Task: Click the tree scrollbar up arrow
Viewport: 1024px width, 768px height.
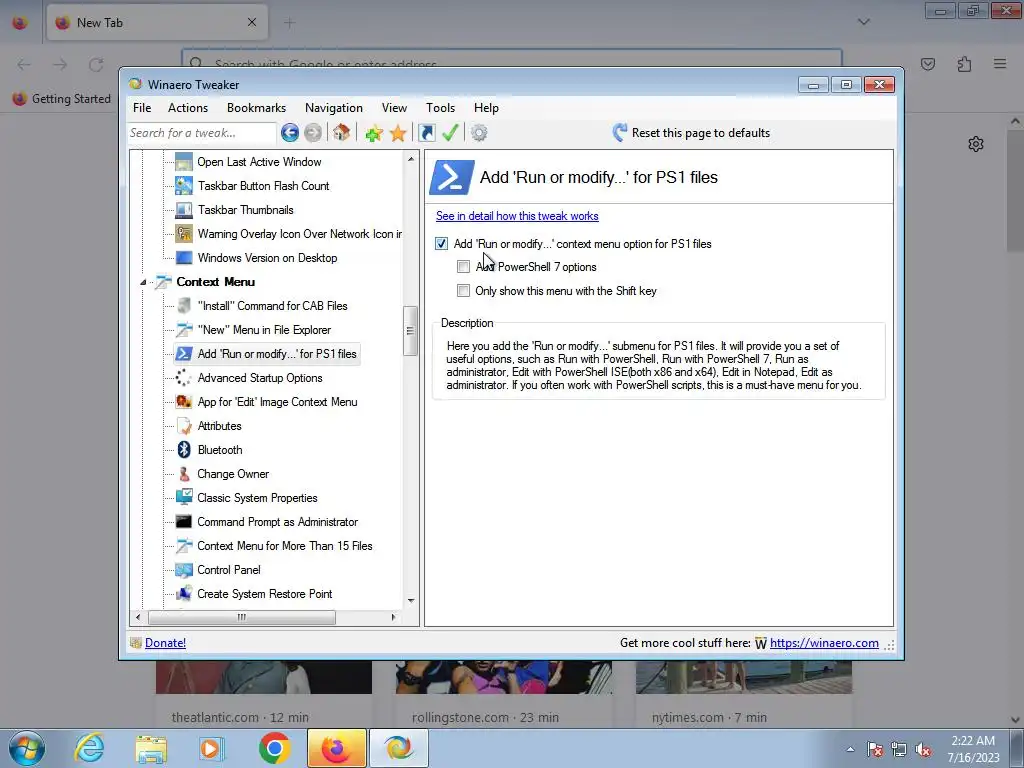Action: (x=411, y=159)
